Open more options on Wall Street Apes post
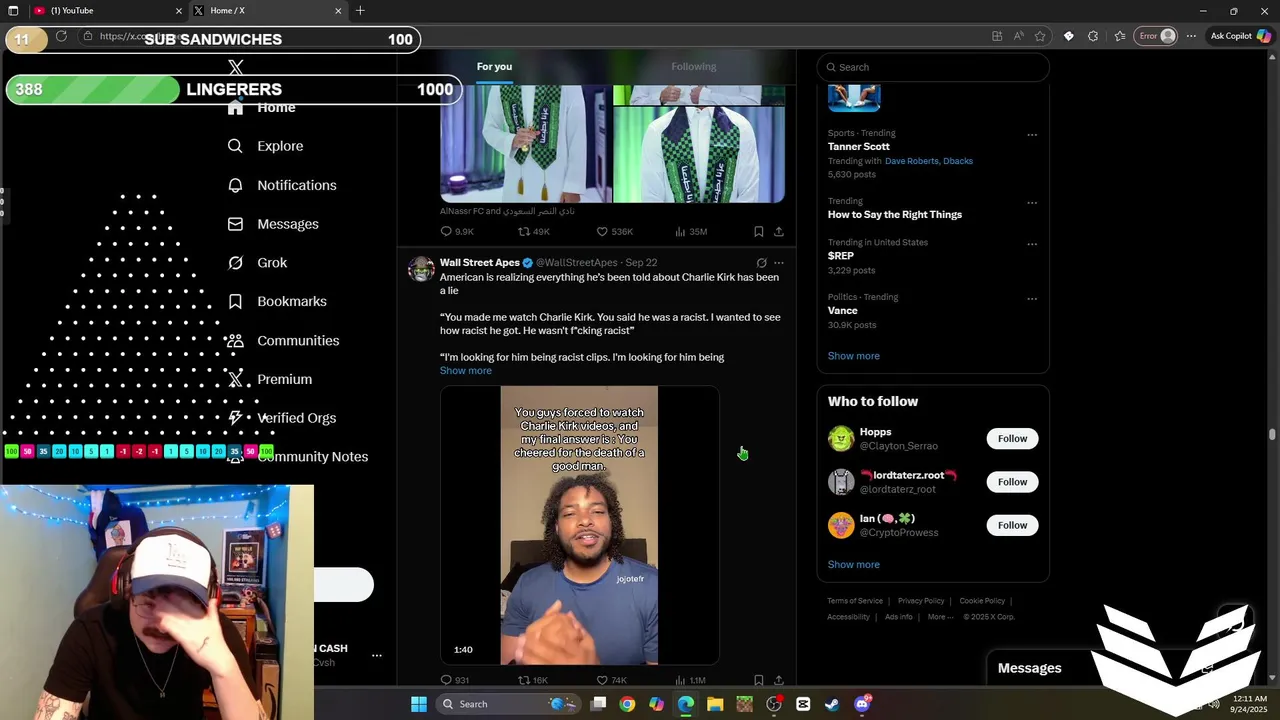 (779, 263)
